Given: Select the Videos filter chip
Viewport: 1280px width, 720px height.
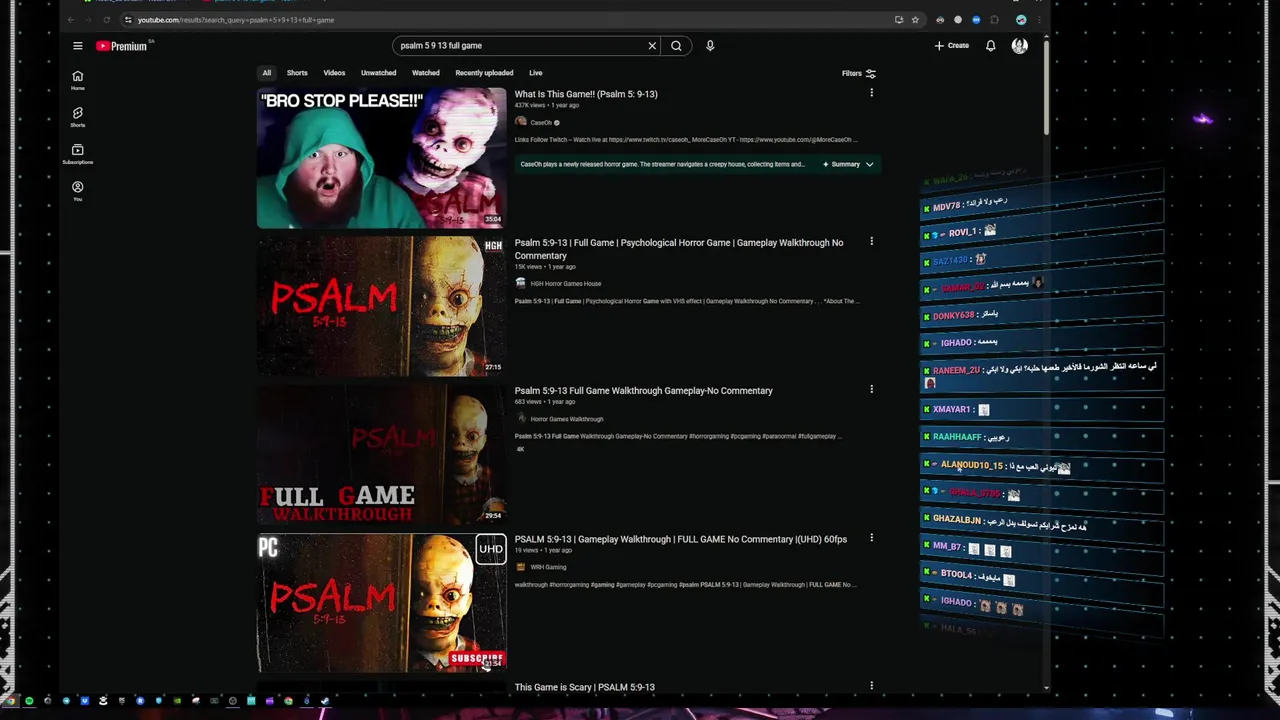Looking at the screenshot, I should (x=334, y=73).
